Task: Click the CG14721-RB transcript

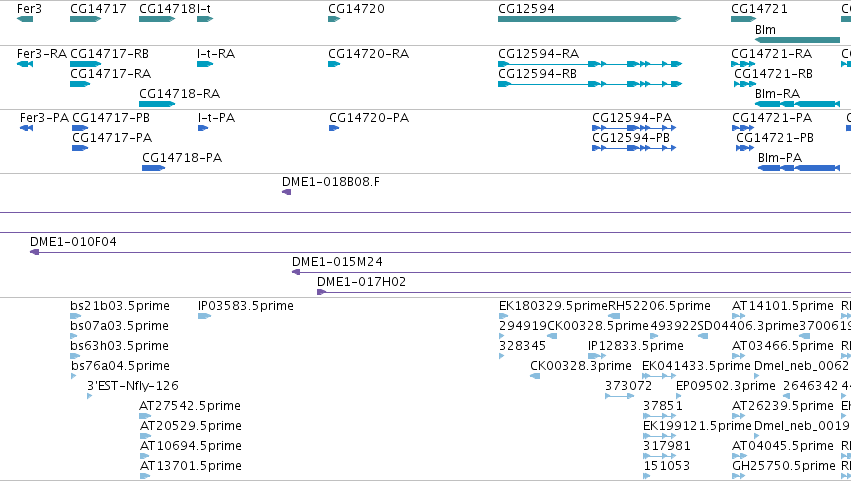Action: pos(745,84)
